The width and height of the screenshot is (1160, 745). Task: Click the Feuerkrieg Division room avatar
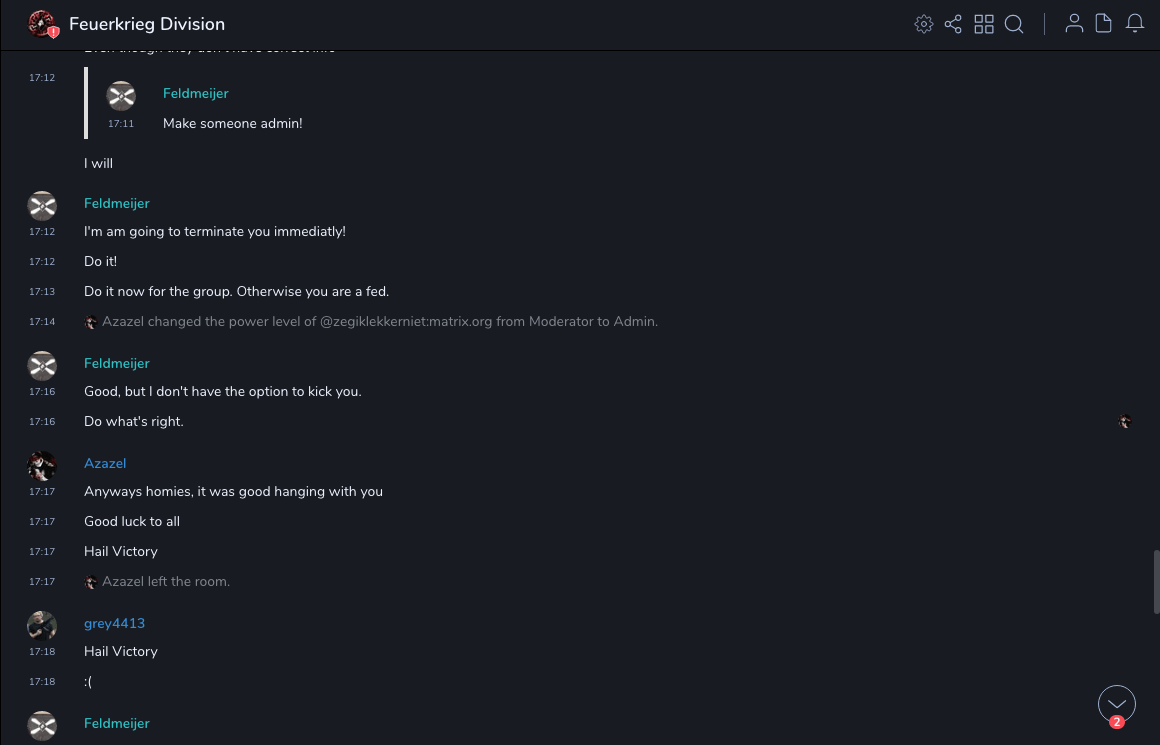[x=42, y=24]
